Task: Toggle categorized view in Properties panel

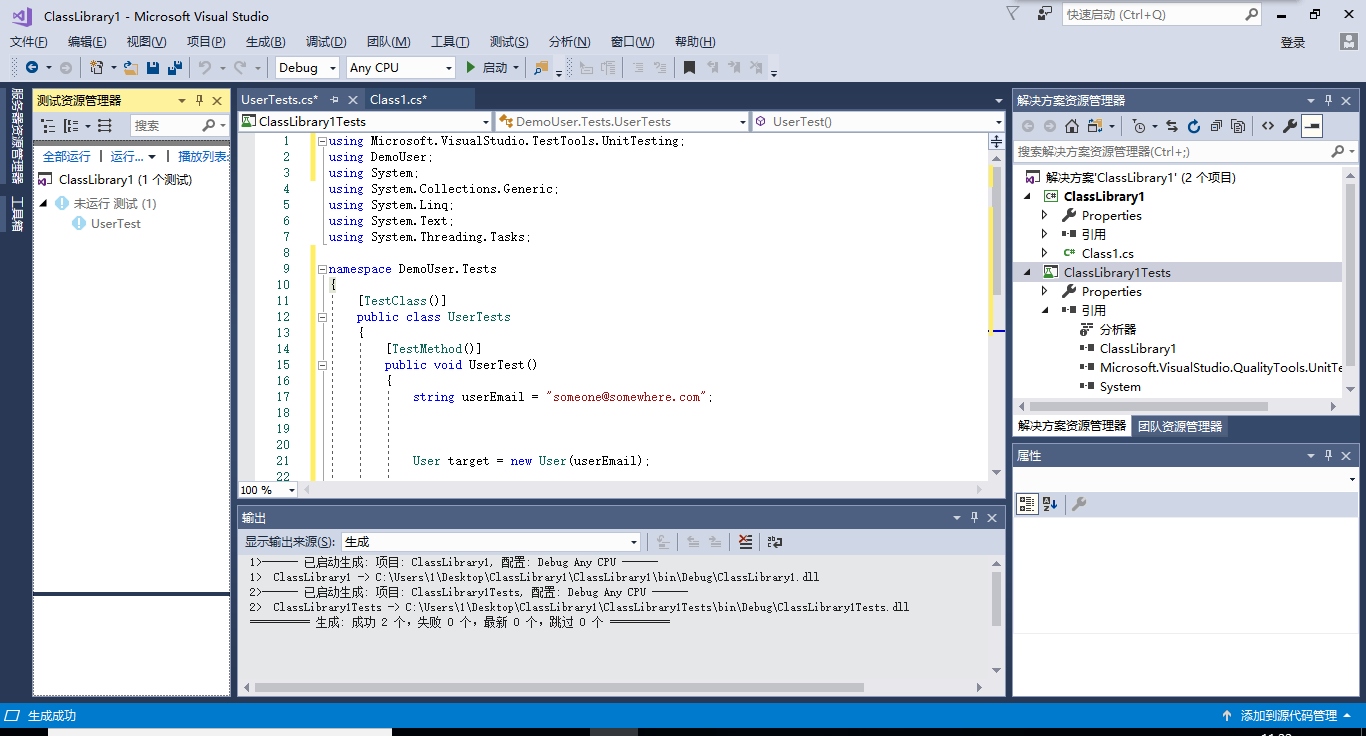Action: point(1027,504)
